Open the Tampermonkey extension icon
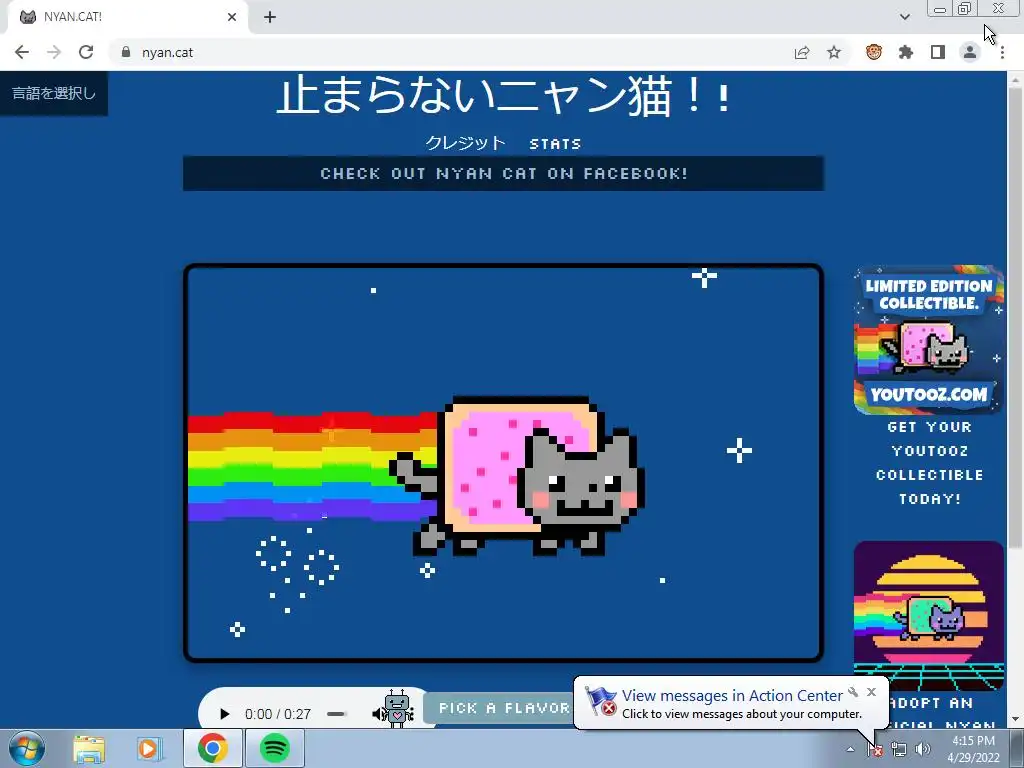 click(x=874, y=52)
